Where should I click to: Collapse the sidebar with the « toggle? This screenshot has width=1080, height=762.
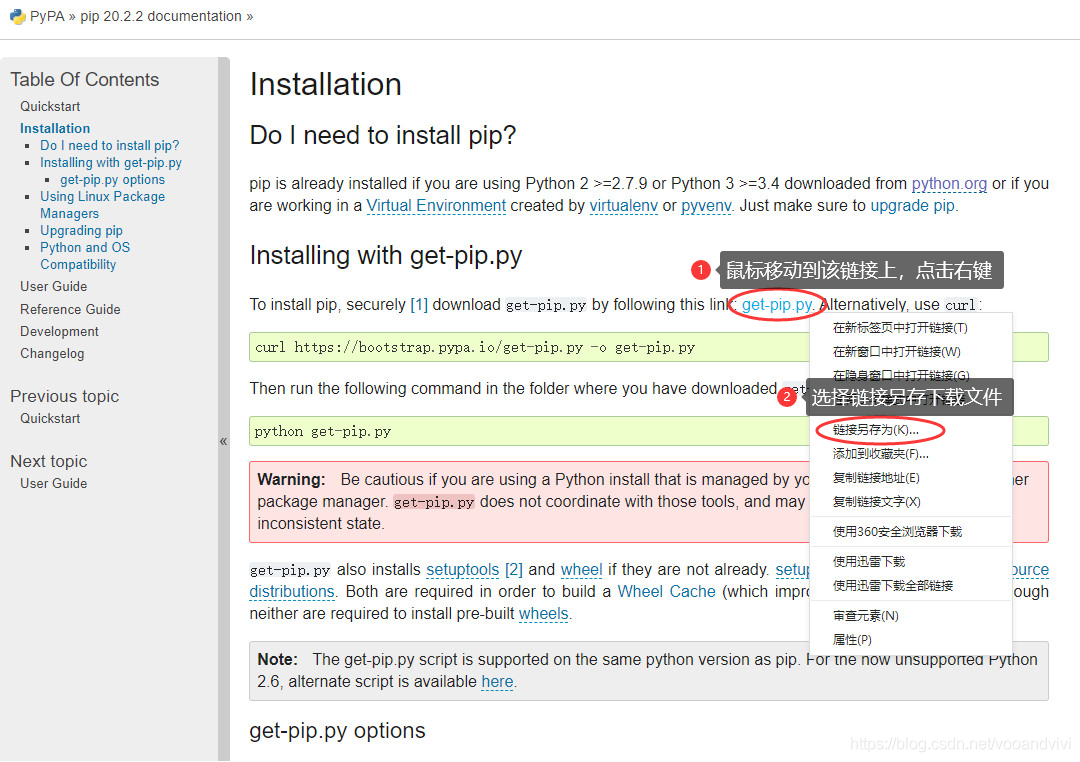(223, 441)
